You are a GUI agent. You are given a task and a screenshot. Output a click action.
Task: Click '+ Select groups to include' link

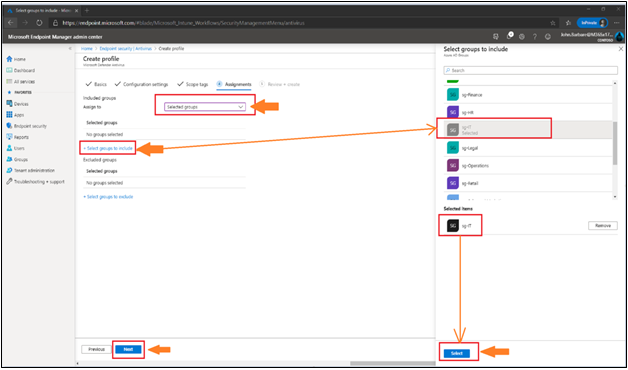108,149
